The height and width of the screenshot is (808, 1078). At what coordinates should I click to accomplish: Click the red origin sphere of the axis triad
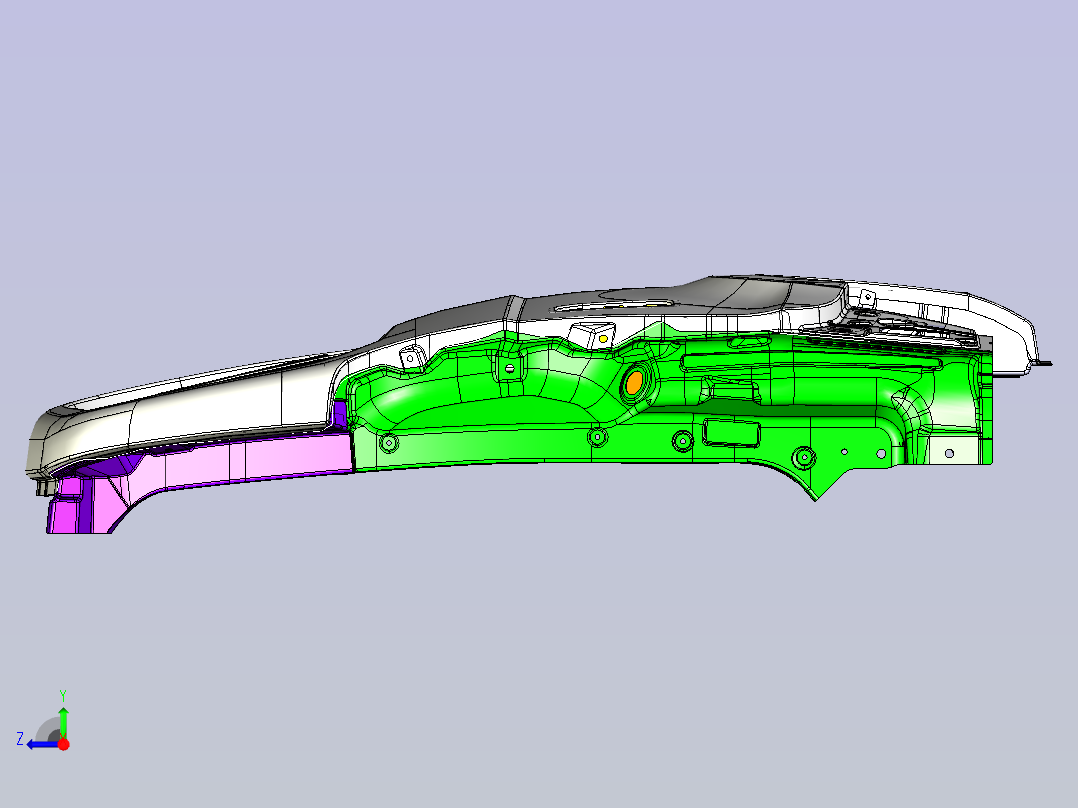pyautogui.click(x=63, y=744)
